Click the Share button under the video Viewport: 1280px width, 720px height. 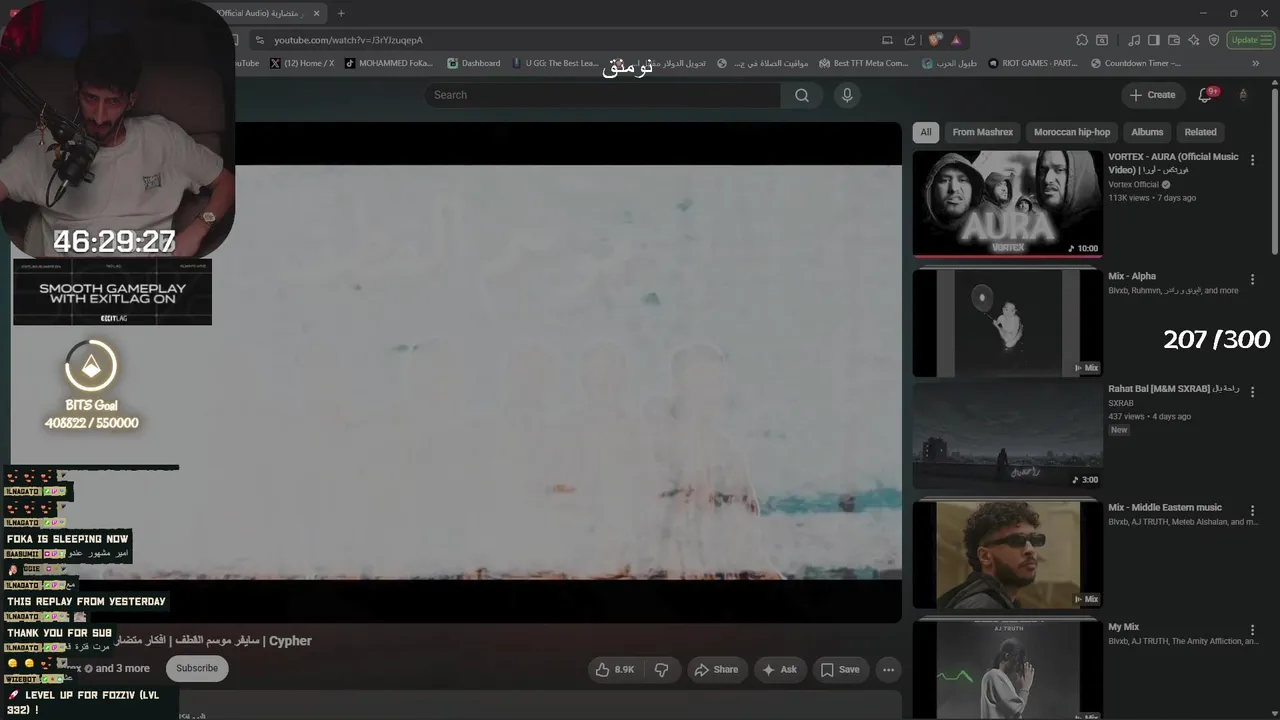coord(716,670)
